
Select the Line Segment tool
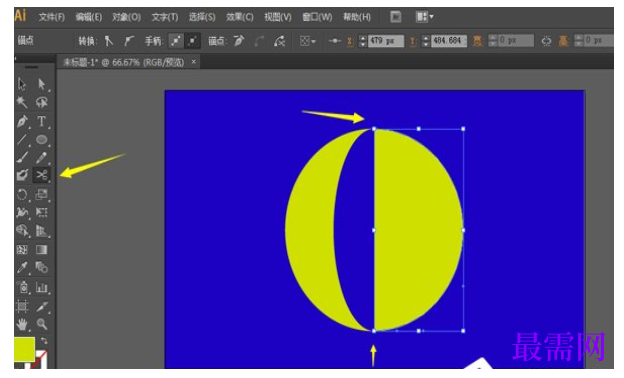tap(22, 140)
